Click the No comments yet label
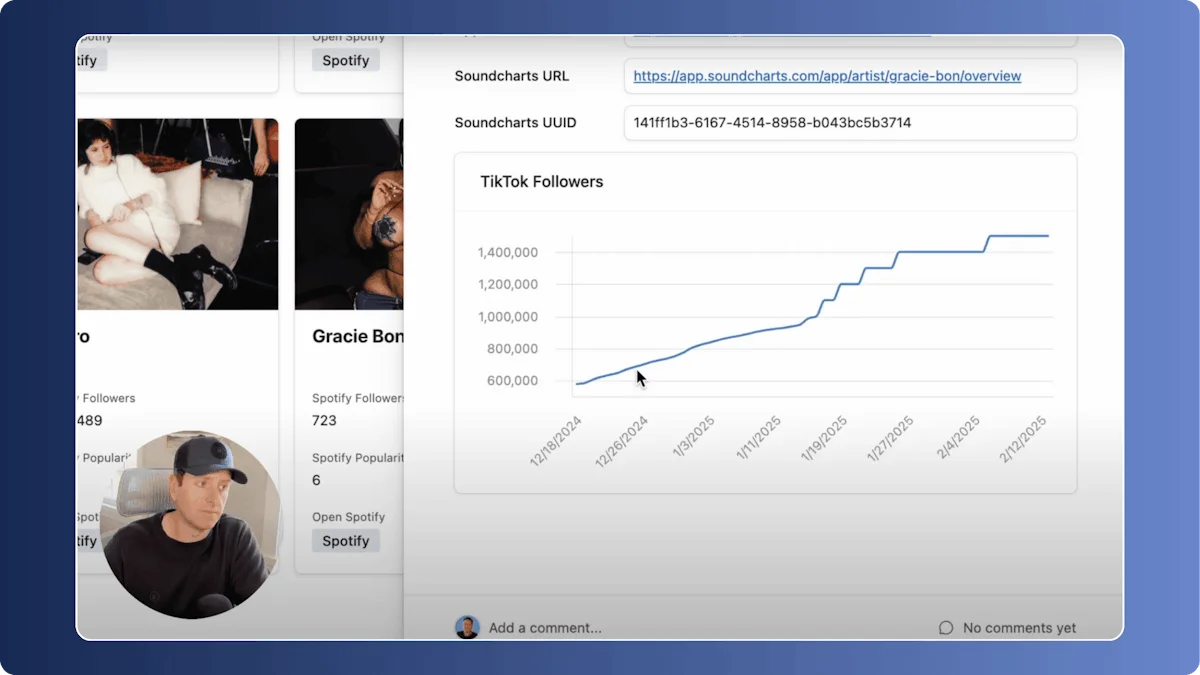The image size is (1200, 675). coord(1019,627)
